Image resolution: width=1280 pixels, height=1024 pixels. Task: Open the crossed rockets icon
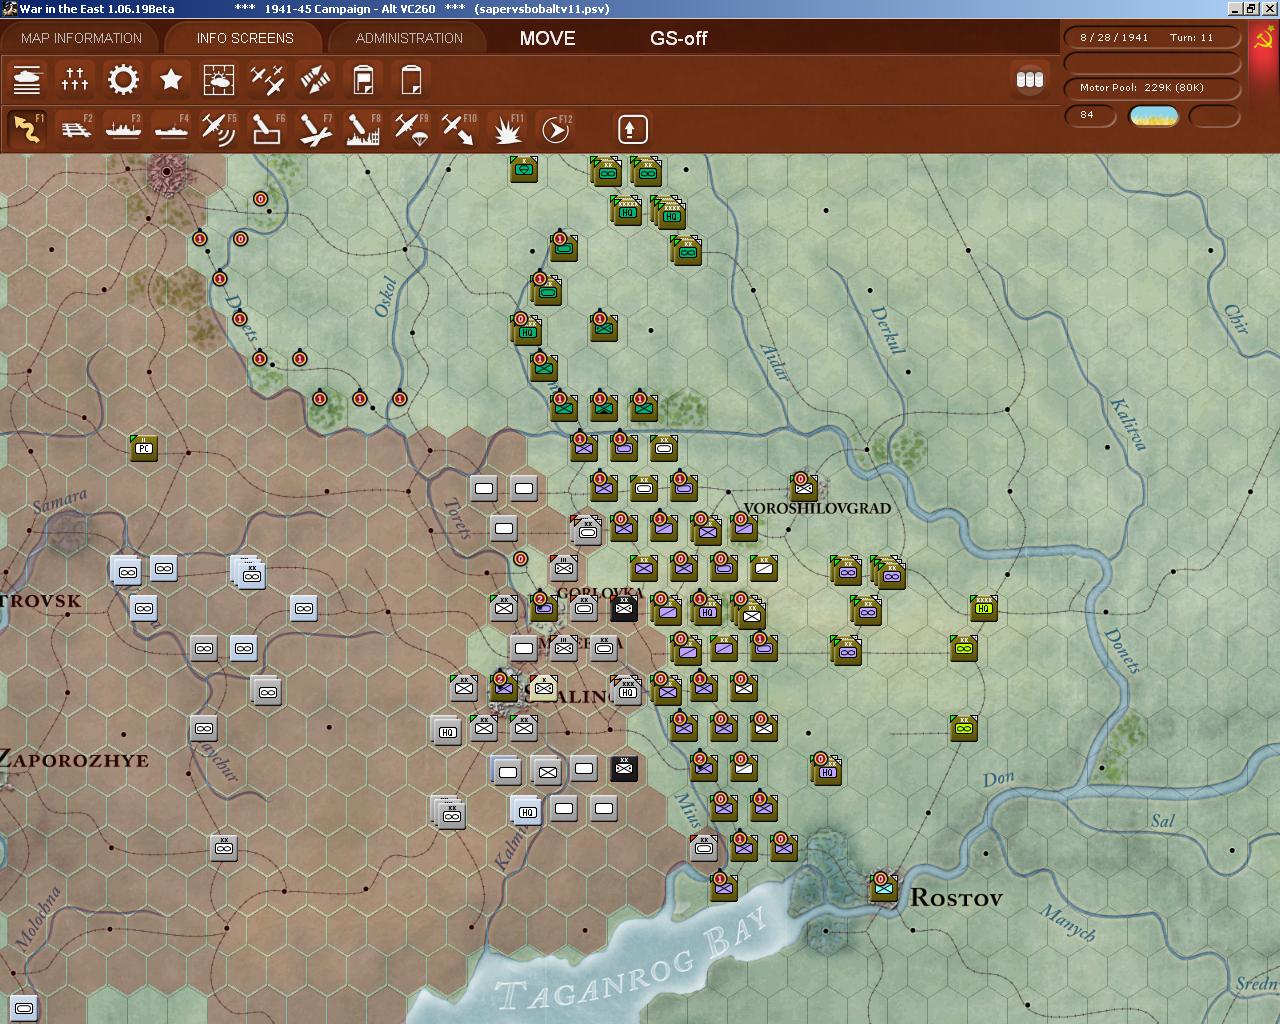point(315,79)
